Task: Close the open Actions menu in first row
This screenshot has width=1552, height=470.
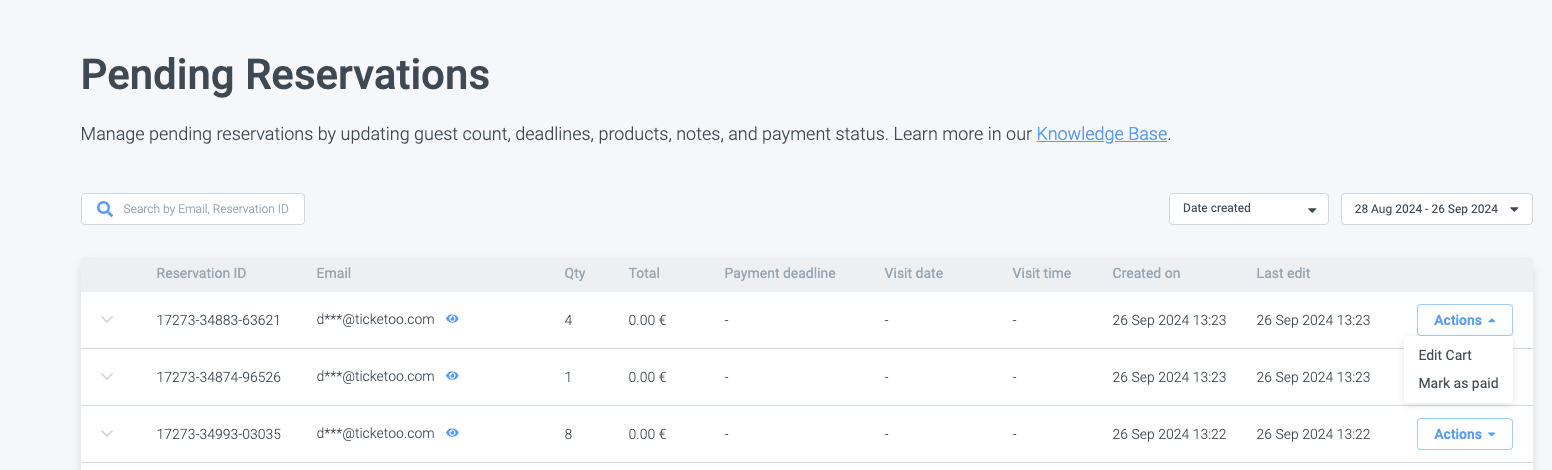Action: coord(1464,320)
